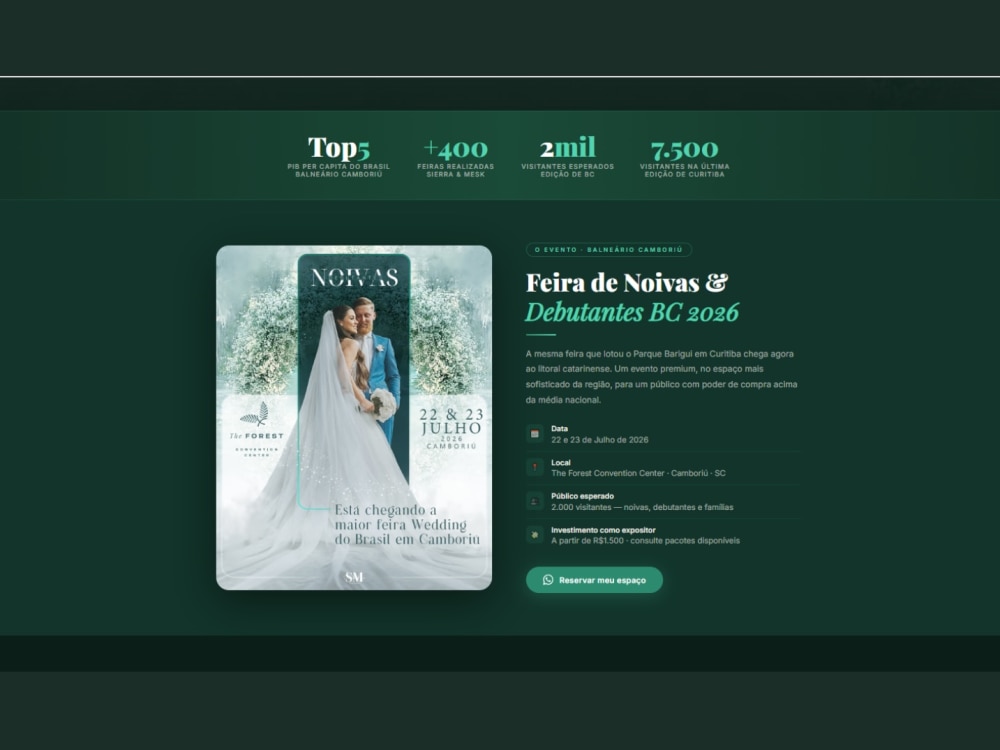
Task: Click the Debutantes BC 2026 heading
Action: [x=631, y=312]
